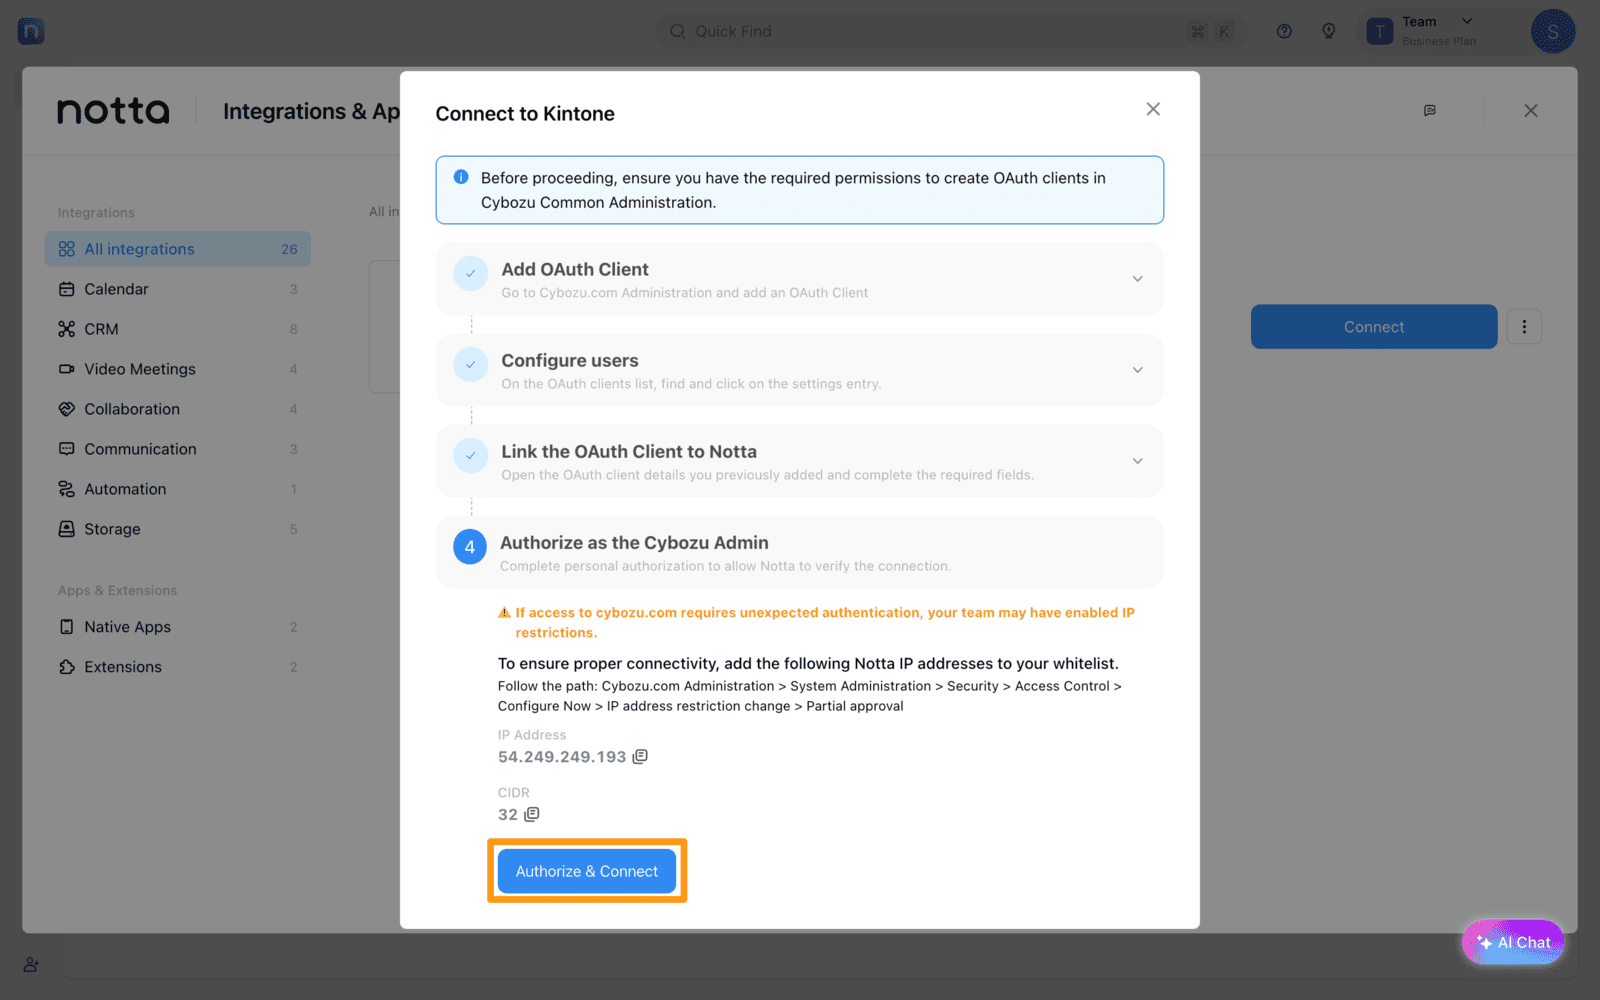Open the feedback icon in Integrations header
The image size is (1600, 1000).
(1430, 111)
